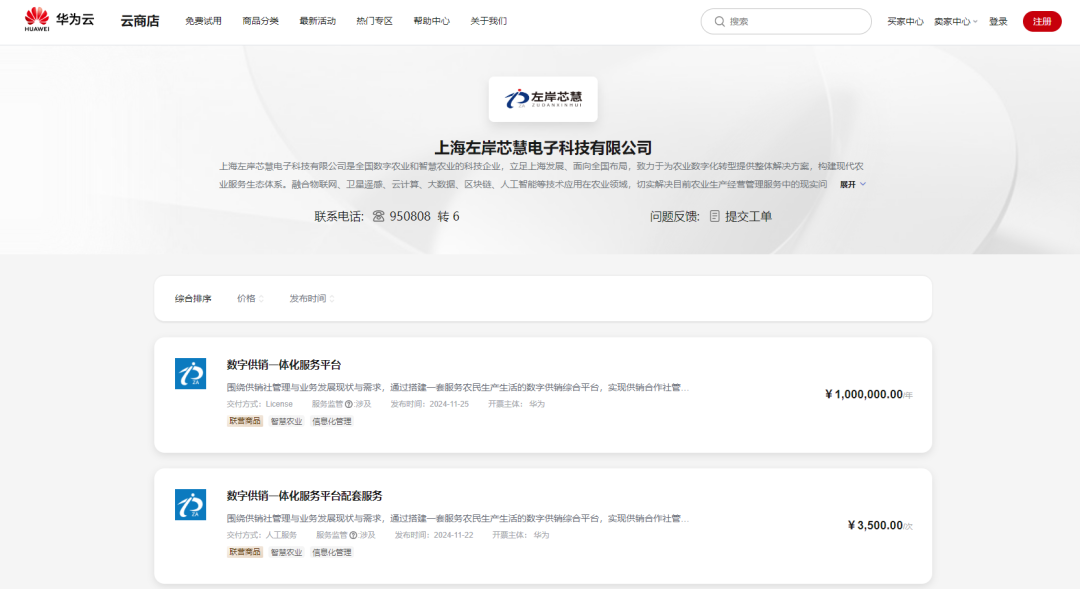Expand the company description with 展开

tap(853, 185)
